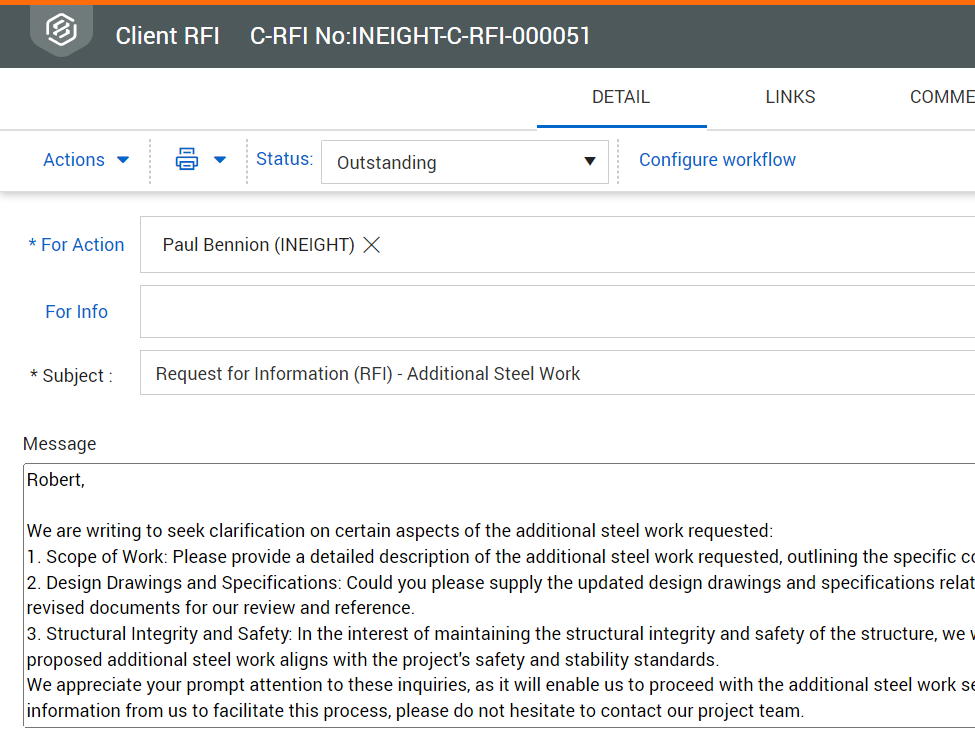Click the C-RFI number in header
Screen dimensions: 975x745
tap(420, 36)
